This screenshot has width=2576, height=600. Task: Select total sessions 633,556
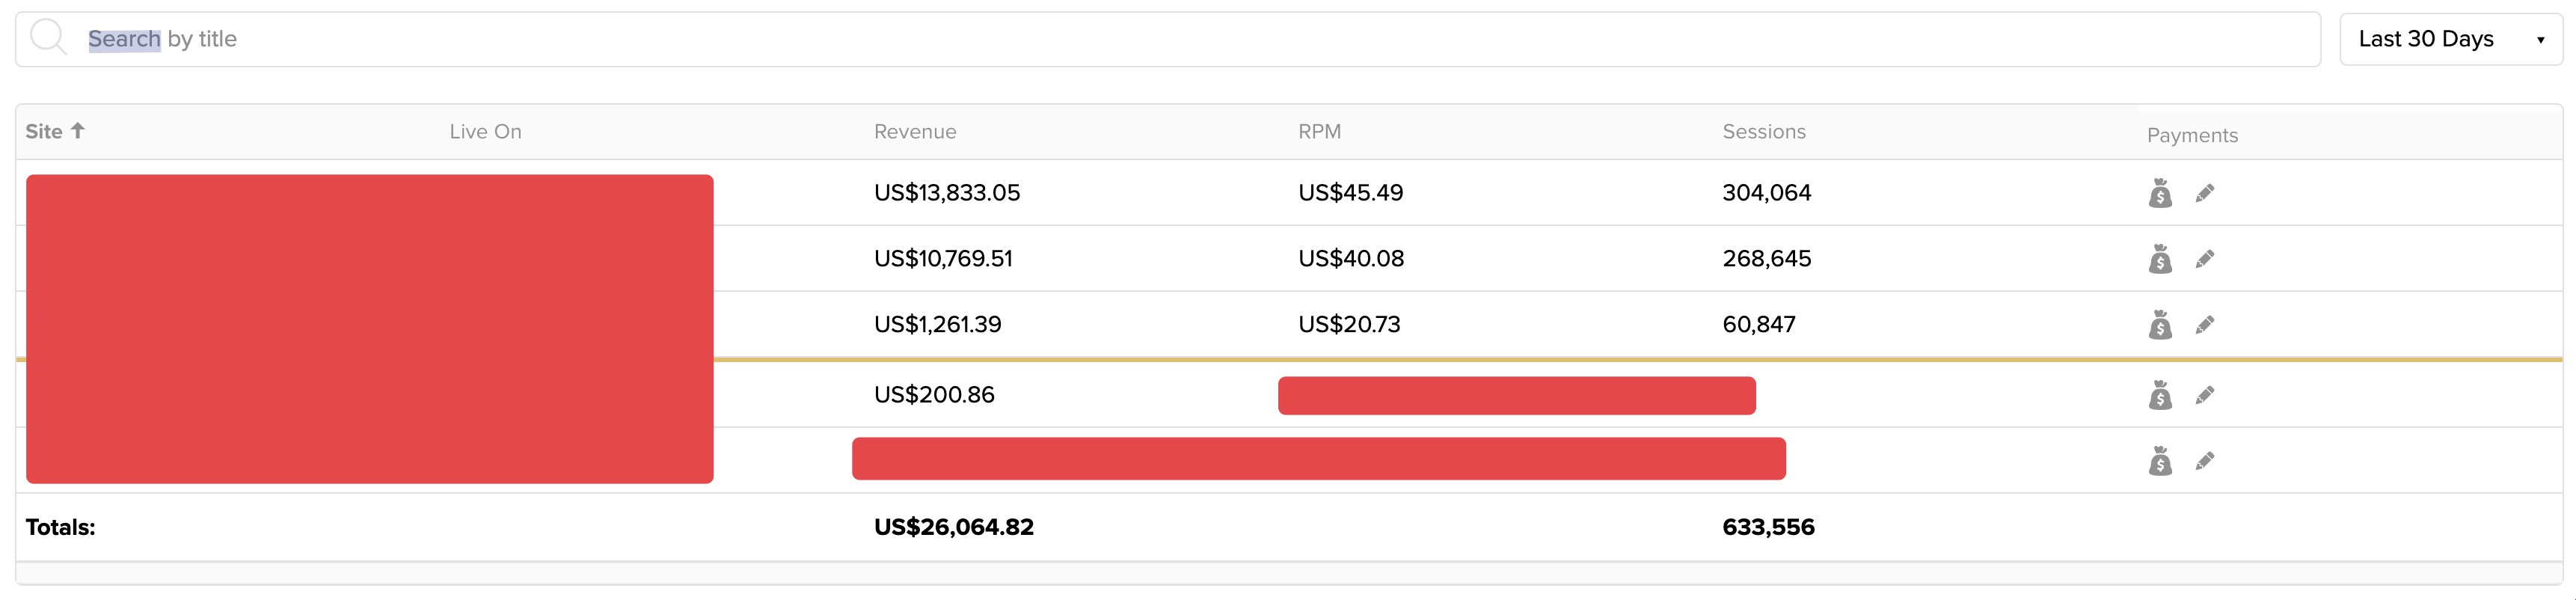point(1768,527)
